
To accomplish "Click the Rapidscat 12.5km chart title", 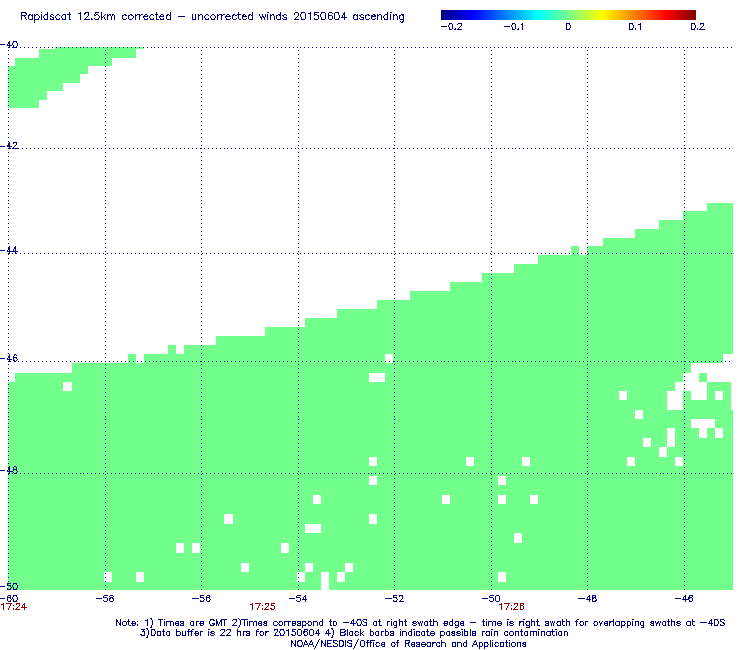I will pos(212,17).
